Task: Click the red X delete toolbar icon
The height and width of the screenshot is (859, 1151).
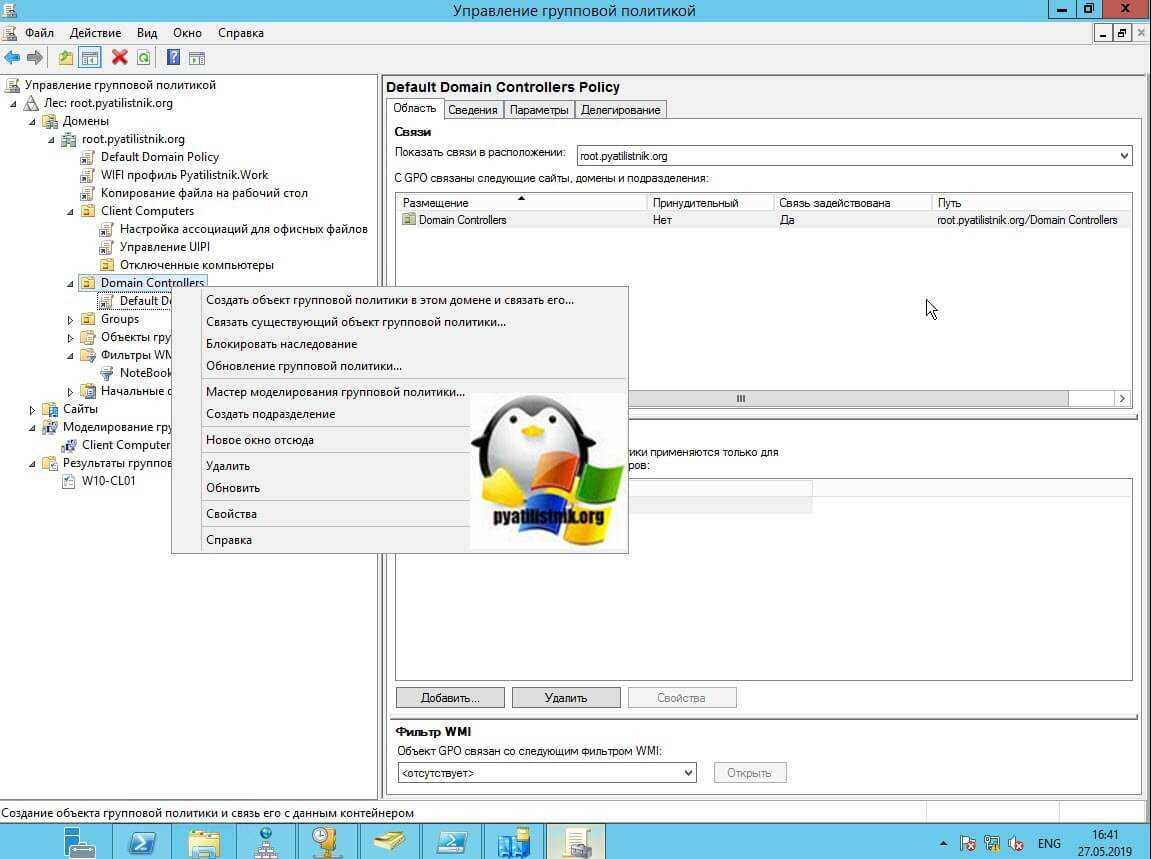Action: click(x=120, y=58)
